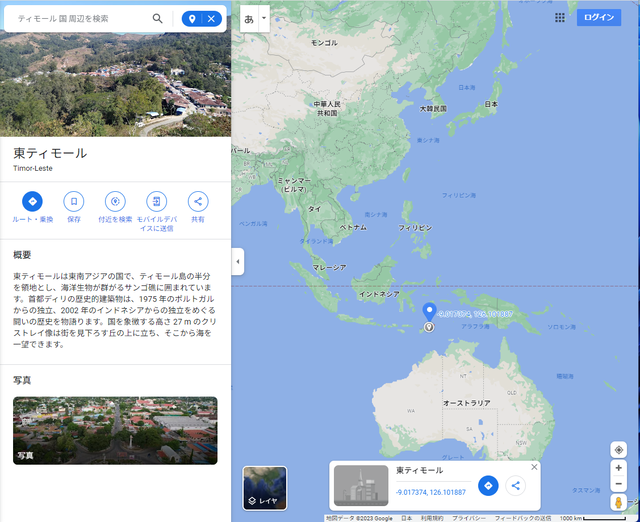Viewport: 640px width, 522px height.
Task: Click the 日本 footer link
Action: pos(407,518)
